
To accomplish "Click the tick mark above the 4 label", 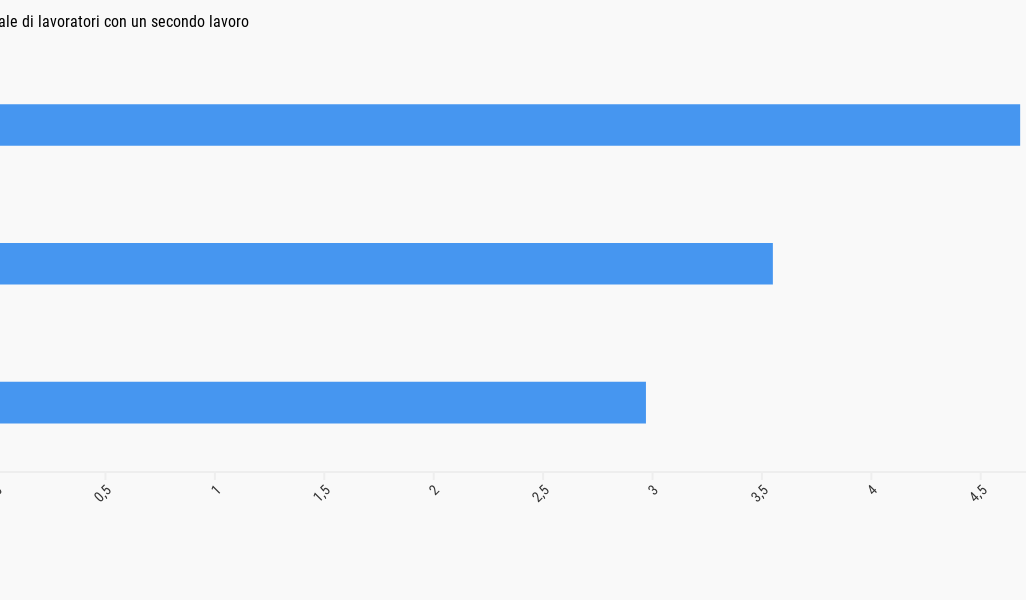I will pyautogui.click(x=872, y=476).
